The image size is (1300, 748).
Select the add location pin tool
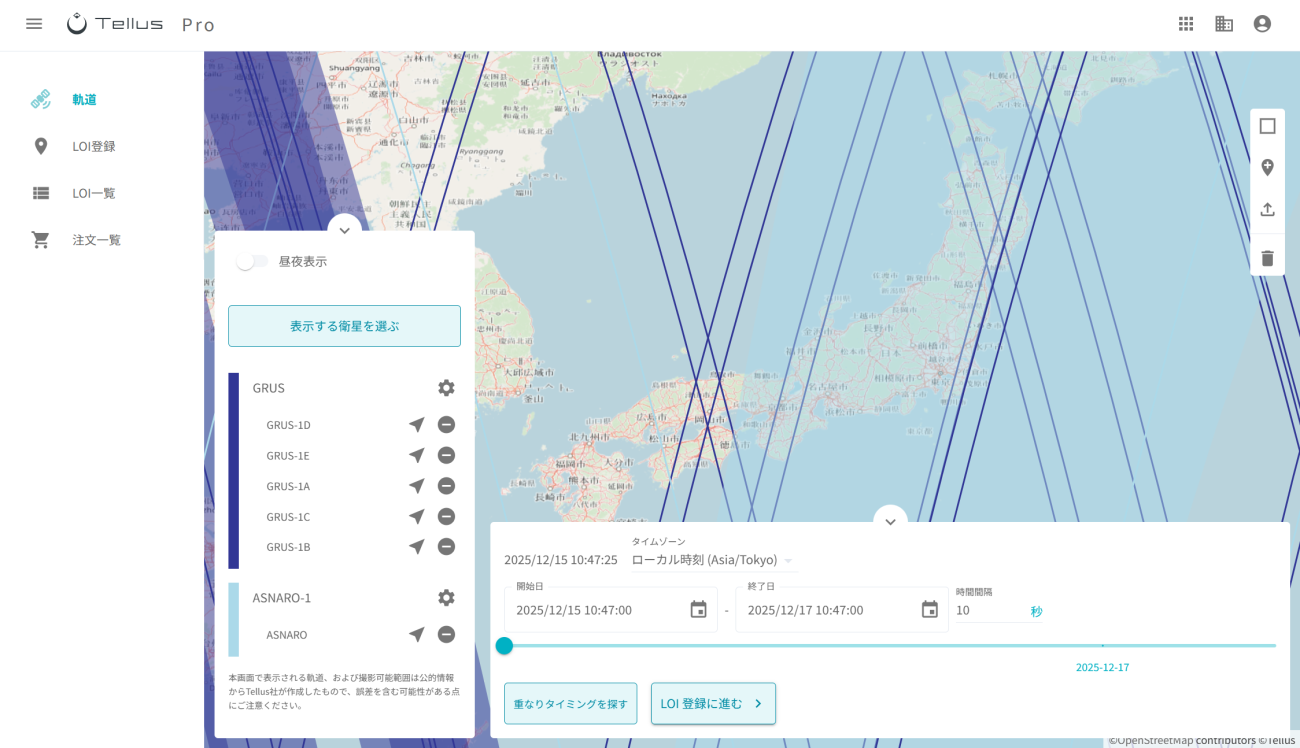click(x=1267, y=167)
